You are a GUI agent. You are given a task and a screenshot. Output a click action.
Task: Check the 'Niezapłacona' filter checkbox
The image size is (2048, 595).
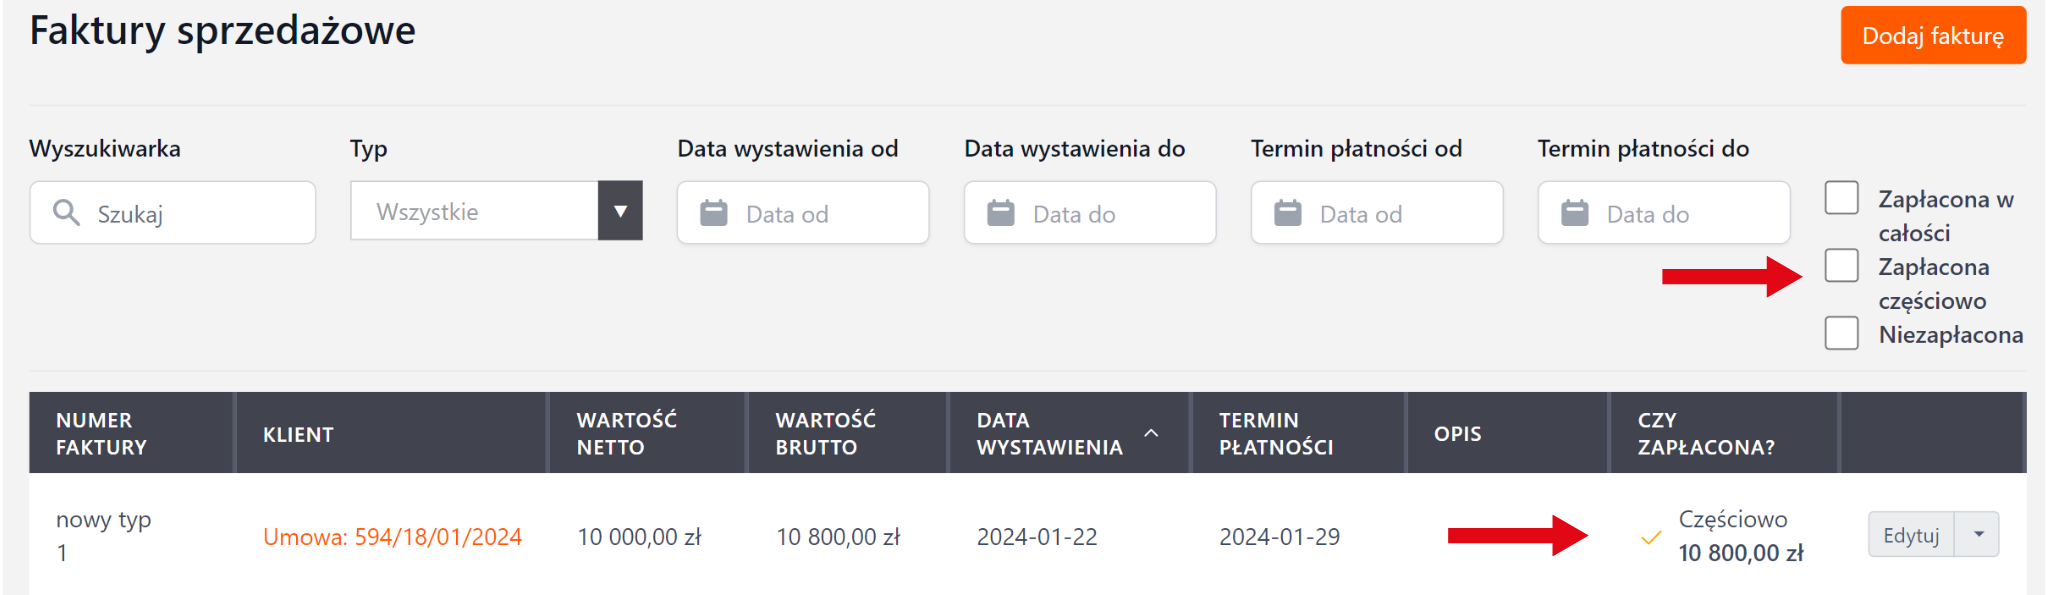(x=1841, y=333)
